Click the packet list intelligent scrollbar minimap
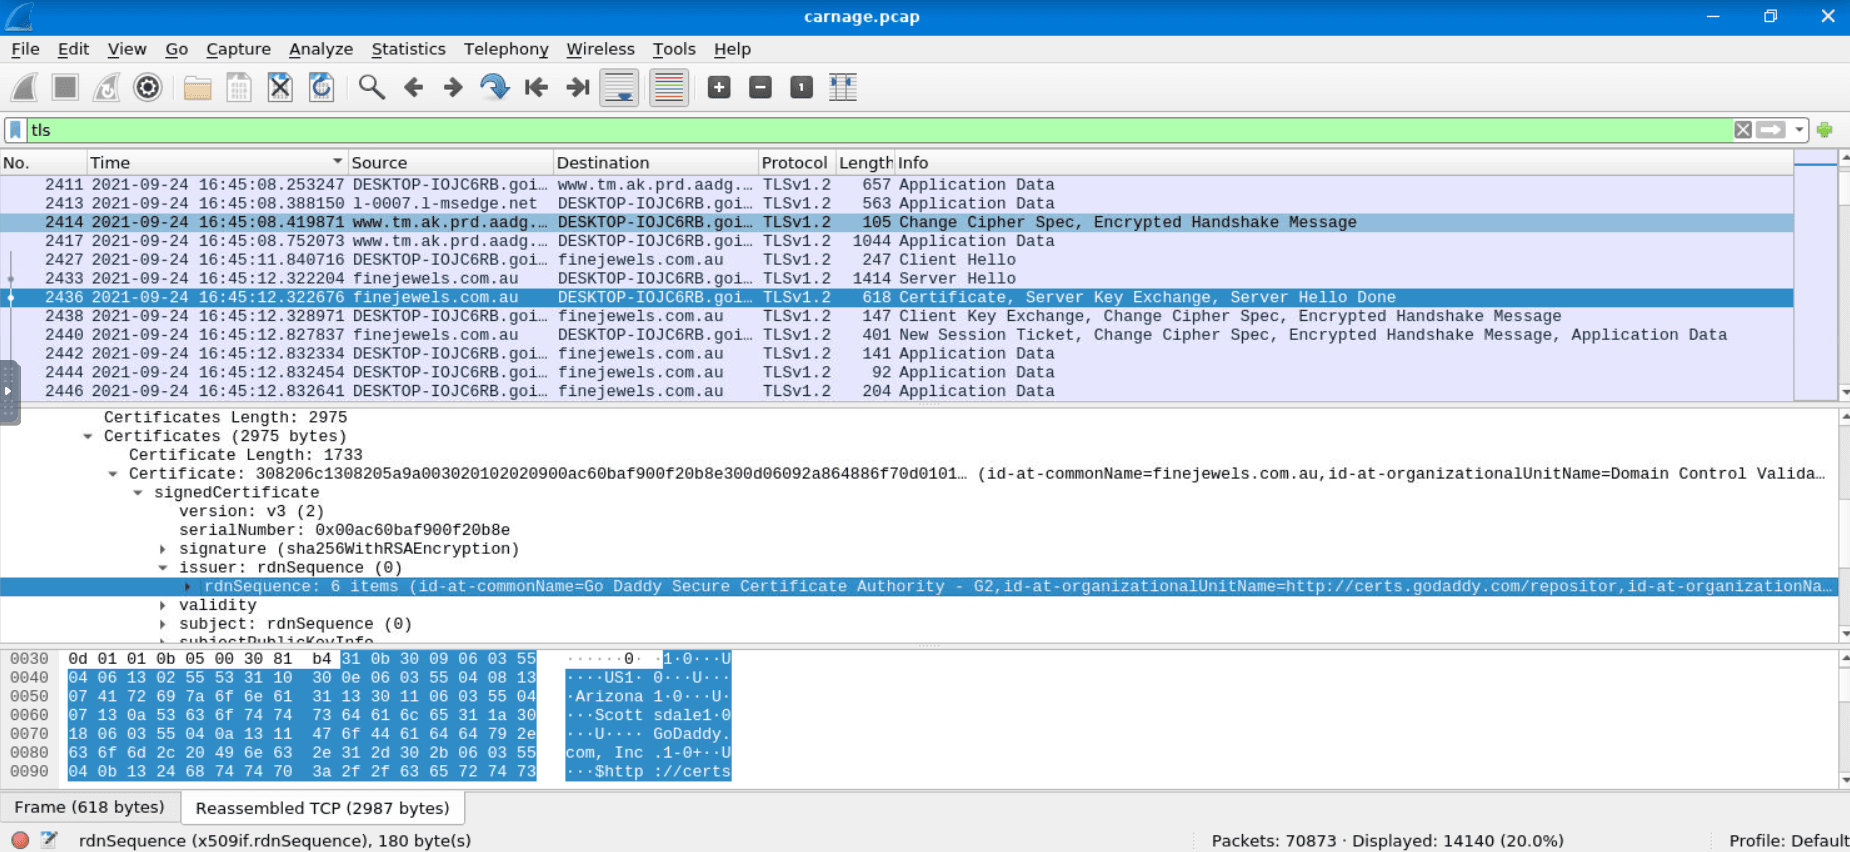The image size is (1850, 852). click(1816, 276)
